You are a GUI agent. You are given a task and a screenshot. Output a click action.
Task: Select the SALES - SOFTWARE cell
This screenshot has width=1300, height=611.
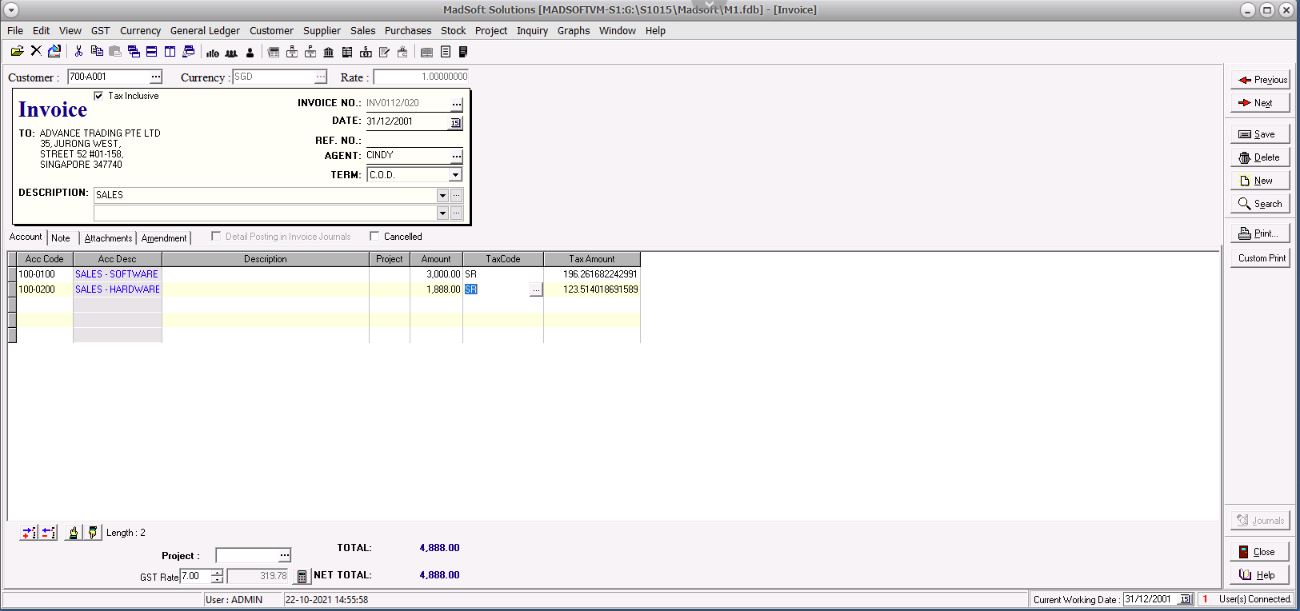[118, 274]
